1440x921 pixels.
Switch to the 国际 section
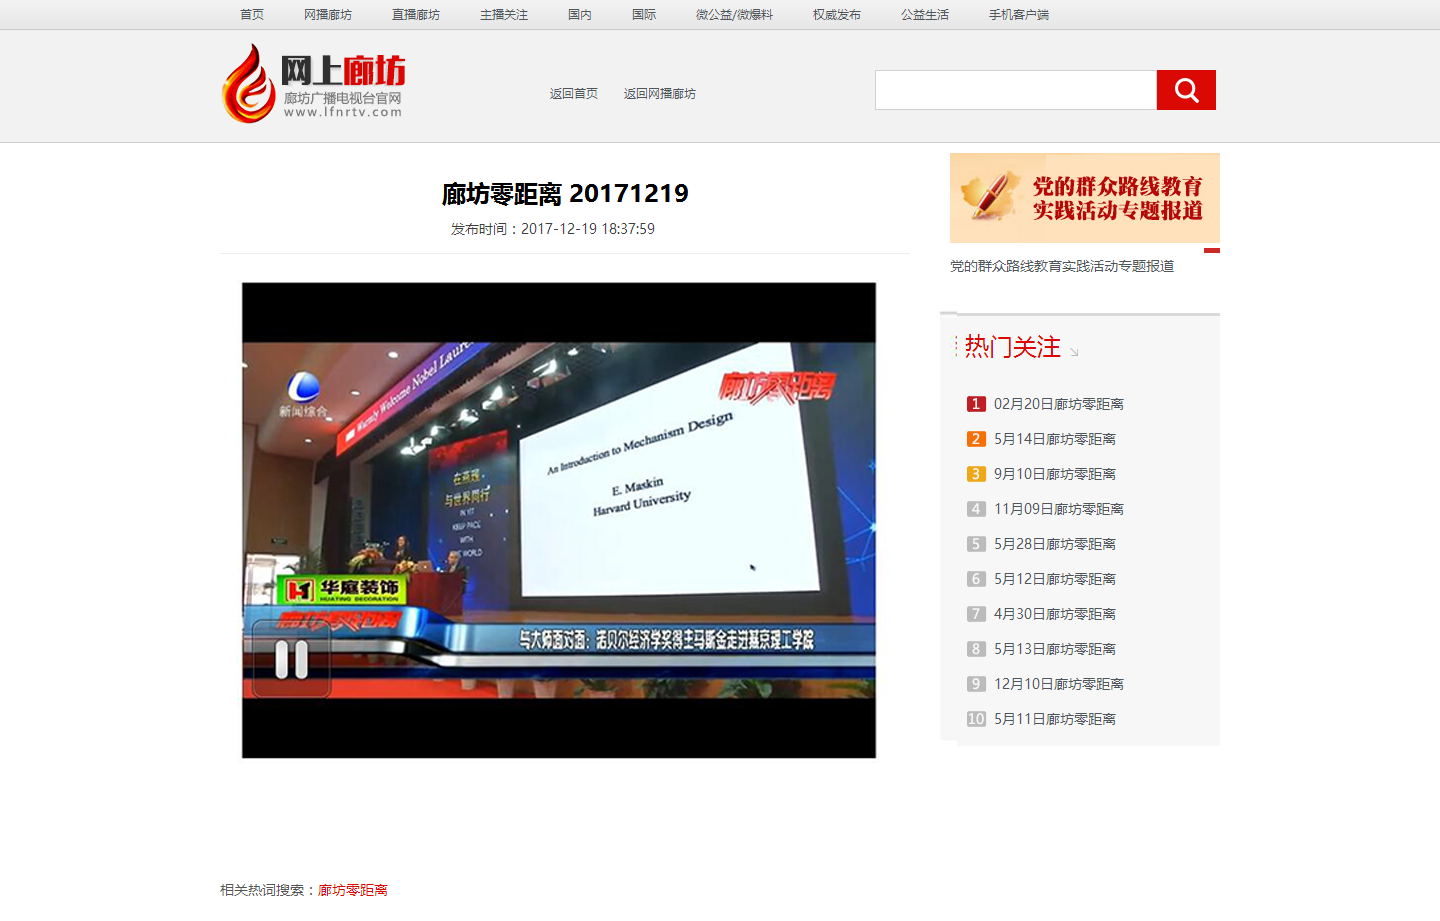click(x=644, y=14)
